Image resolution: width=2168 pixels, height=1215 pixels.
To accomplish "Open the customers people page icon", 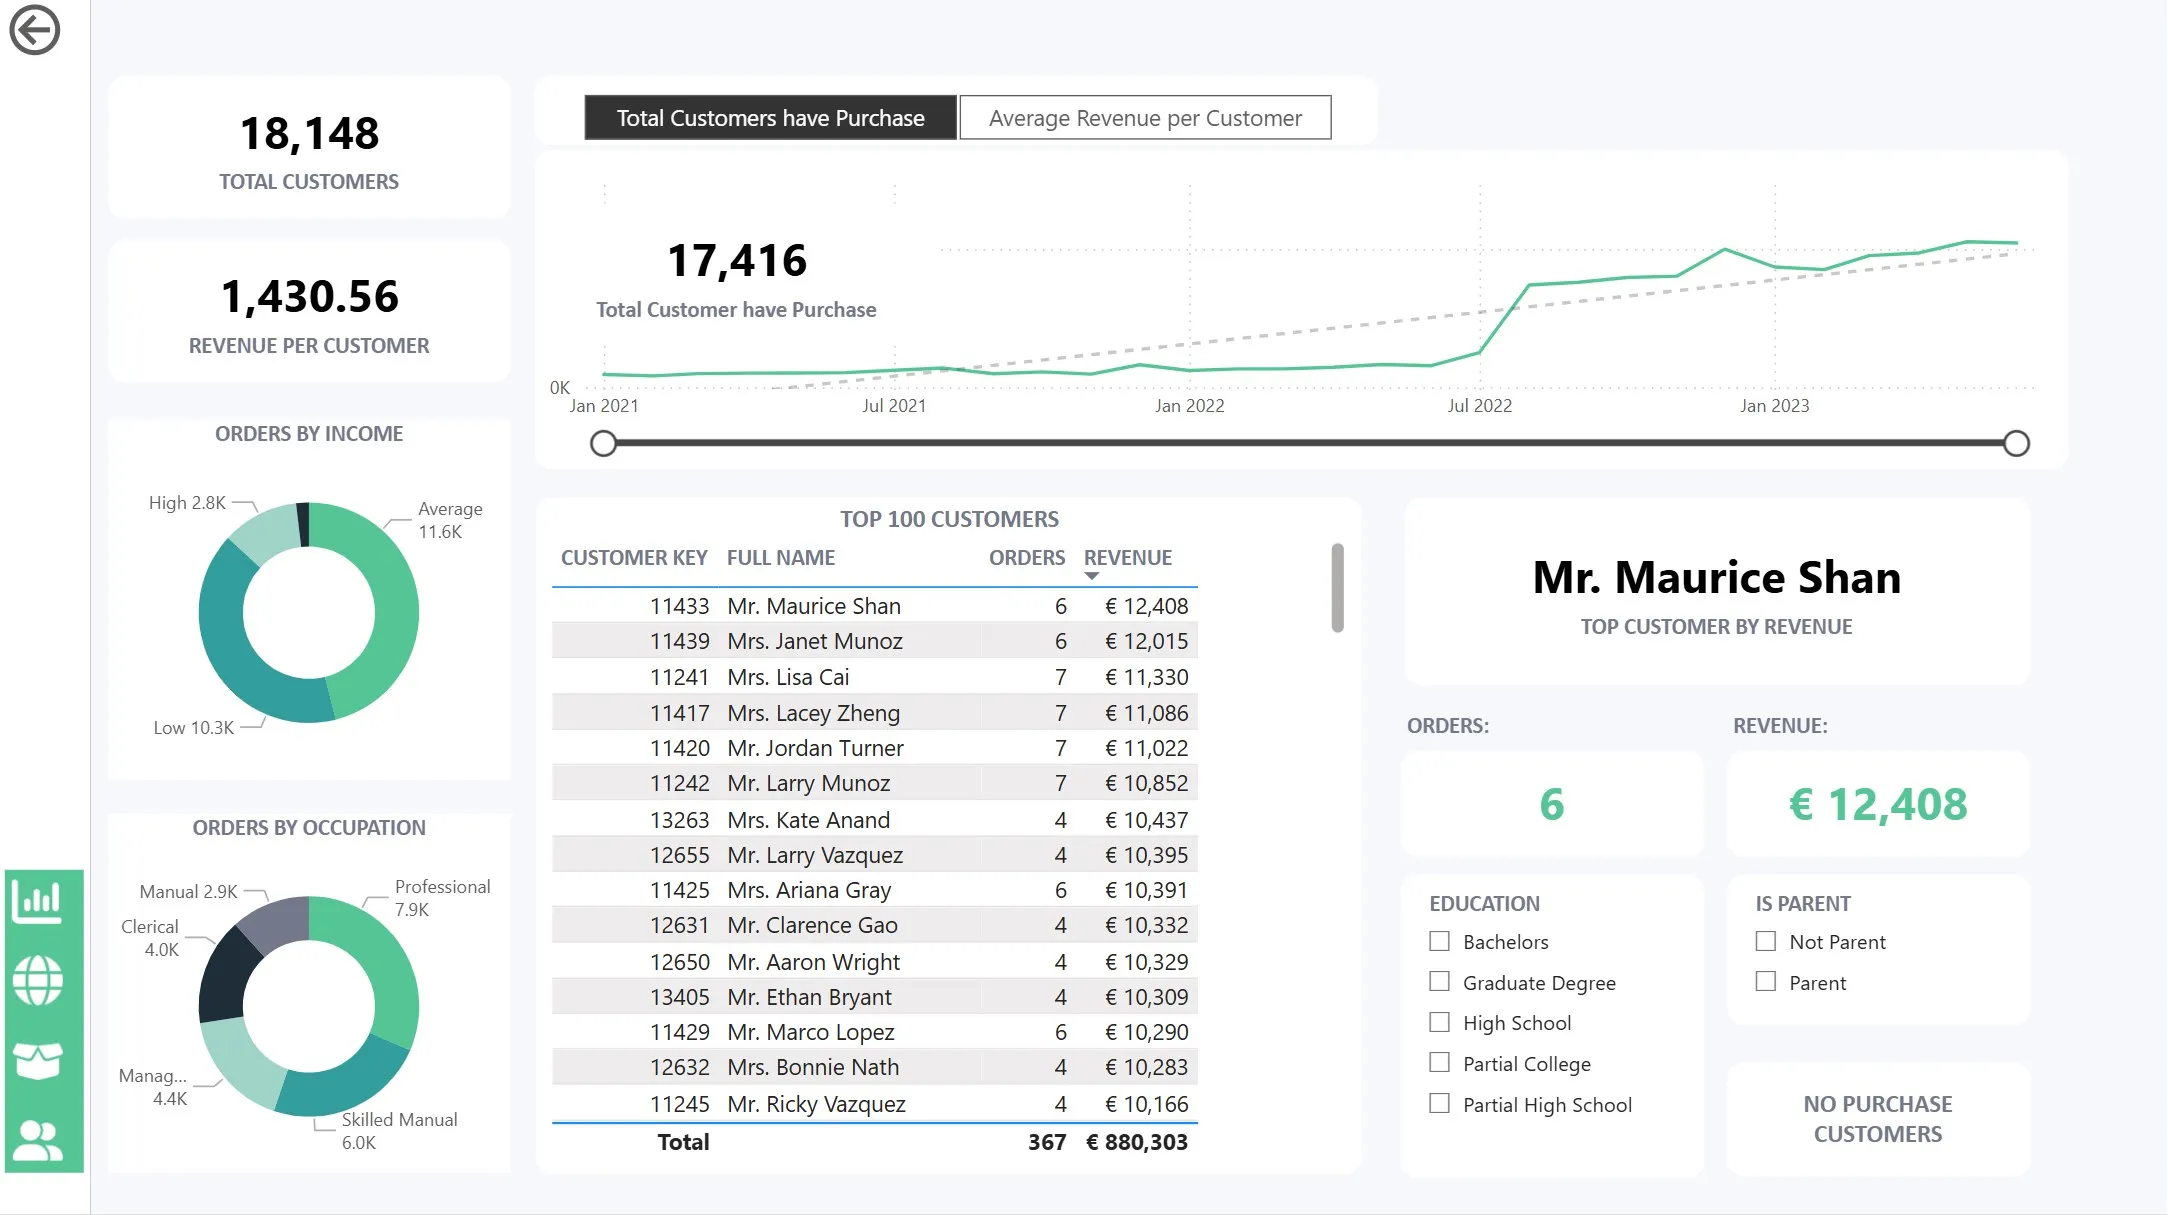I will [x=38, y=1139].
